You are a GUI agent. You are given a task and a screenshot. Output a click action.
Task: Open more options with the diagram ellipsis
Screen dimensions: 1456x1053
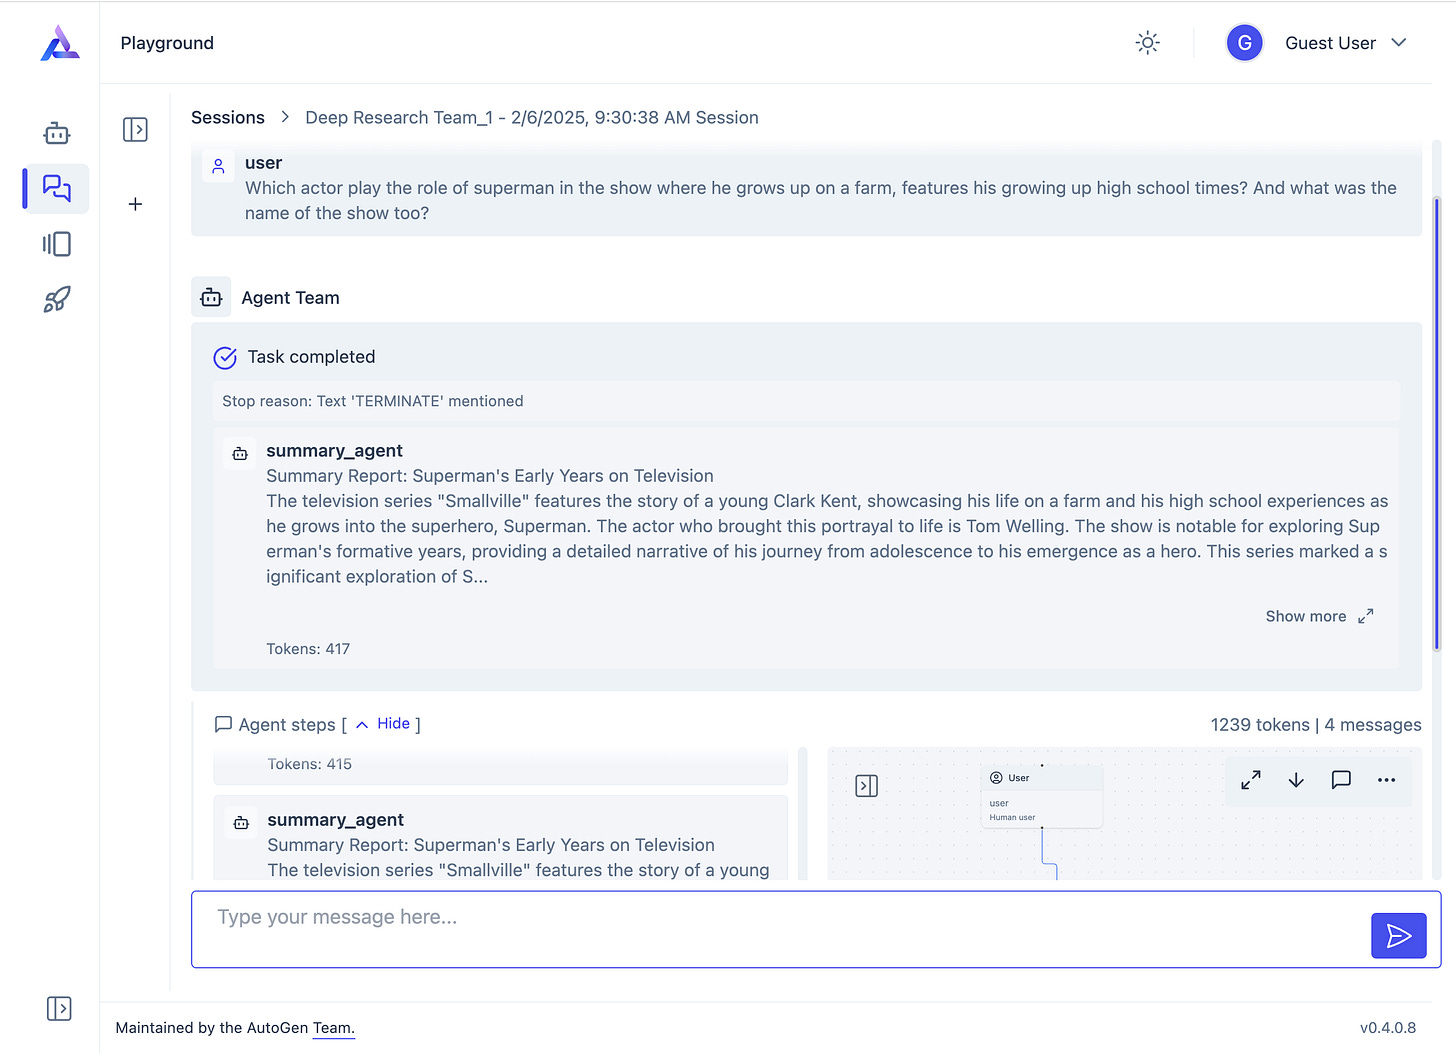click(x=1386, y=780)
